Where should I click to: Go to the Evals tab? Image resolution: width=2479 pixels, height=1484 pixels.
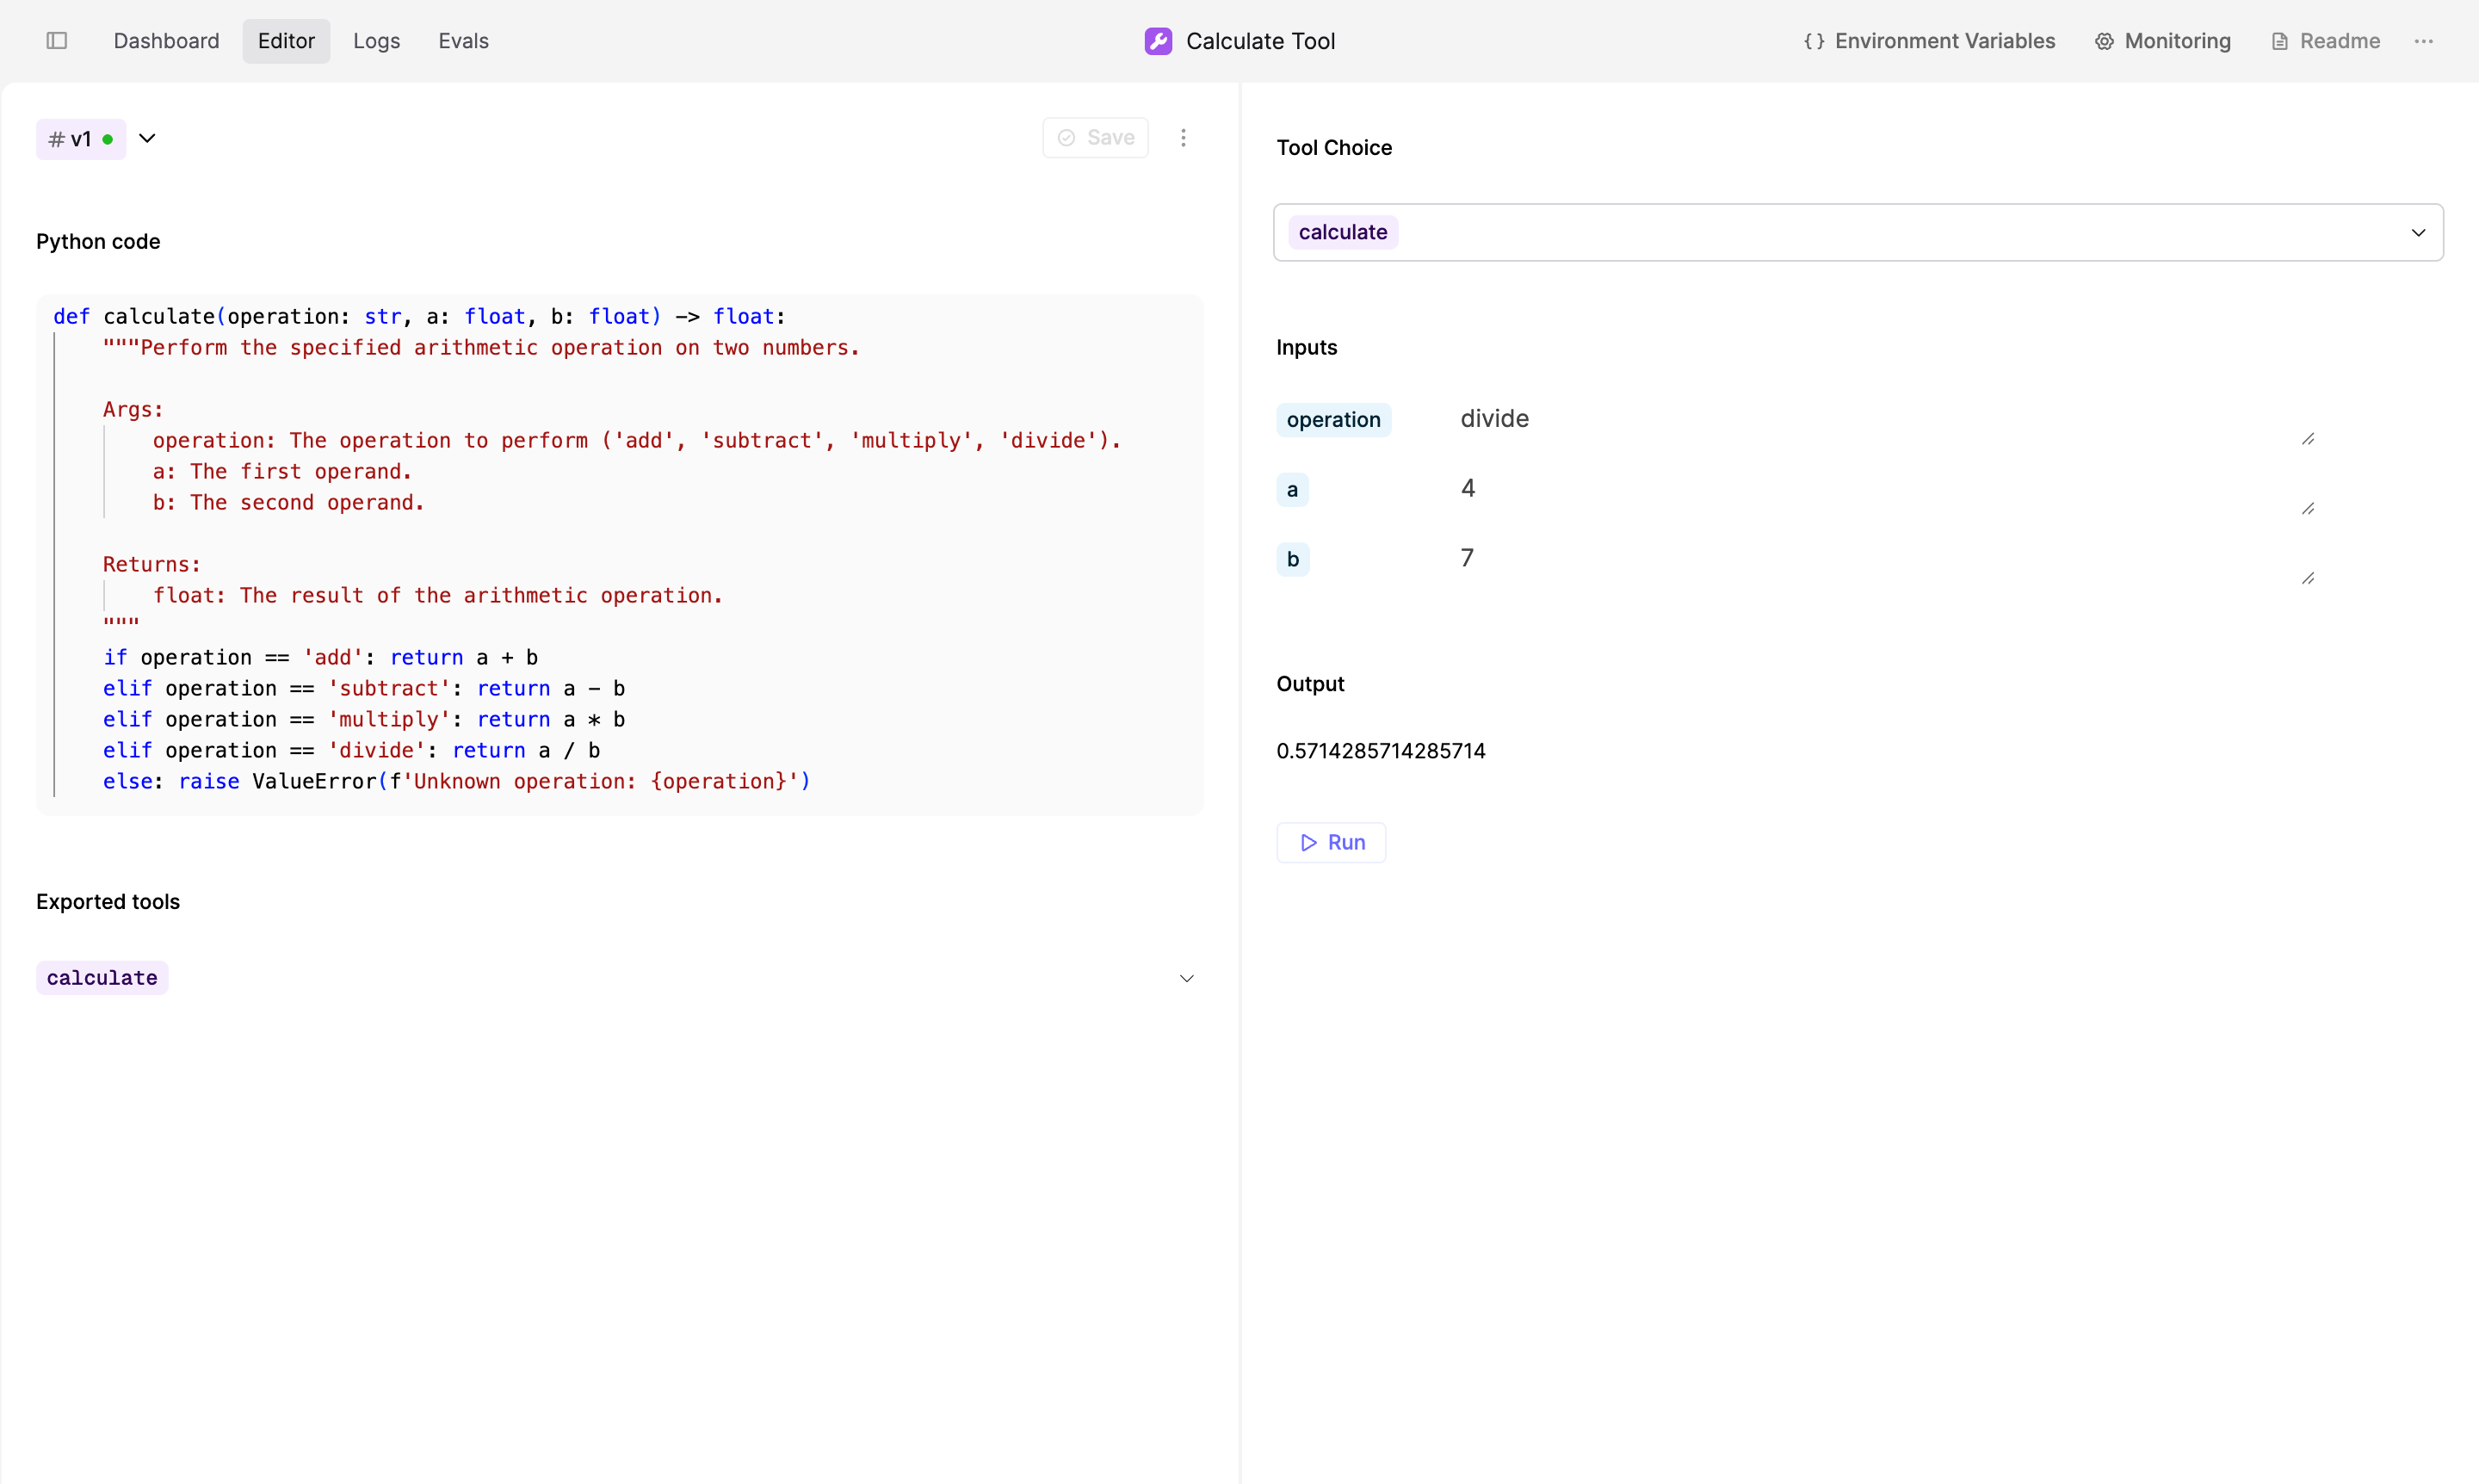point(463,41)
